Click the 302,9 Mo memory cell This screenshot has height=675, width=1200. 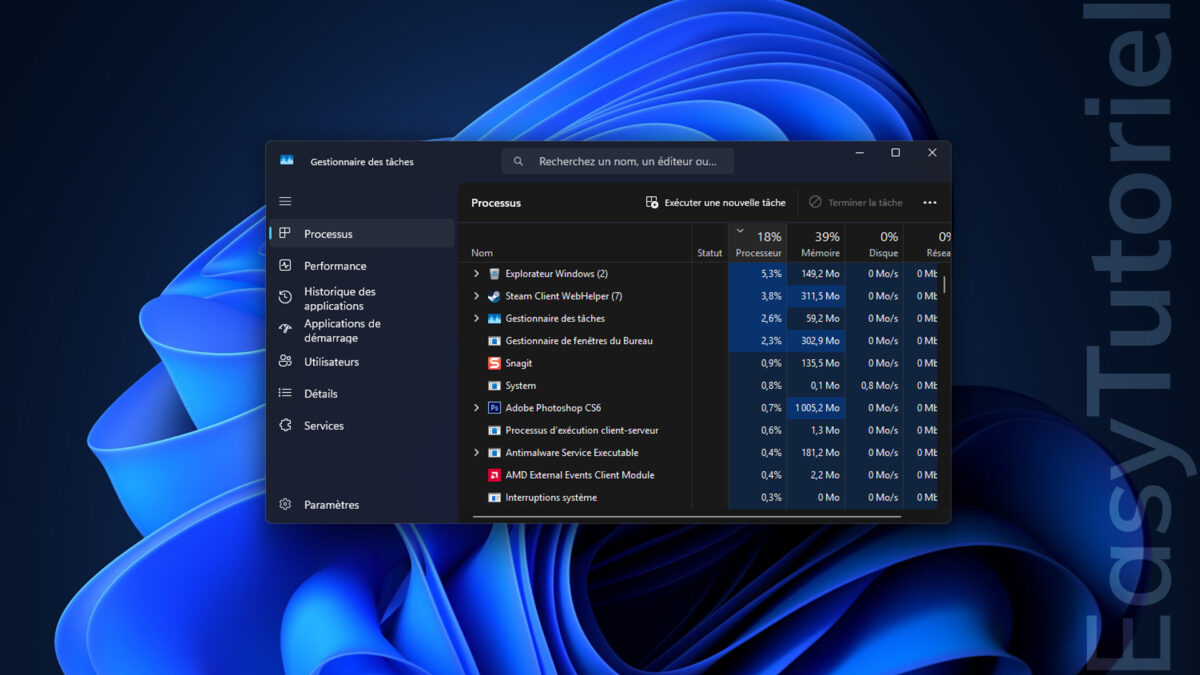click(x=816, y=341)
